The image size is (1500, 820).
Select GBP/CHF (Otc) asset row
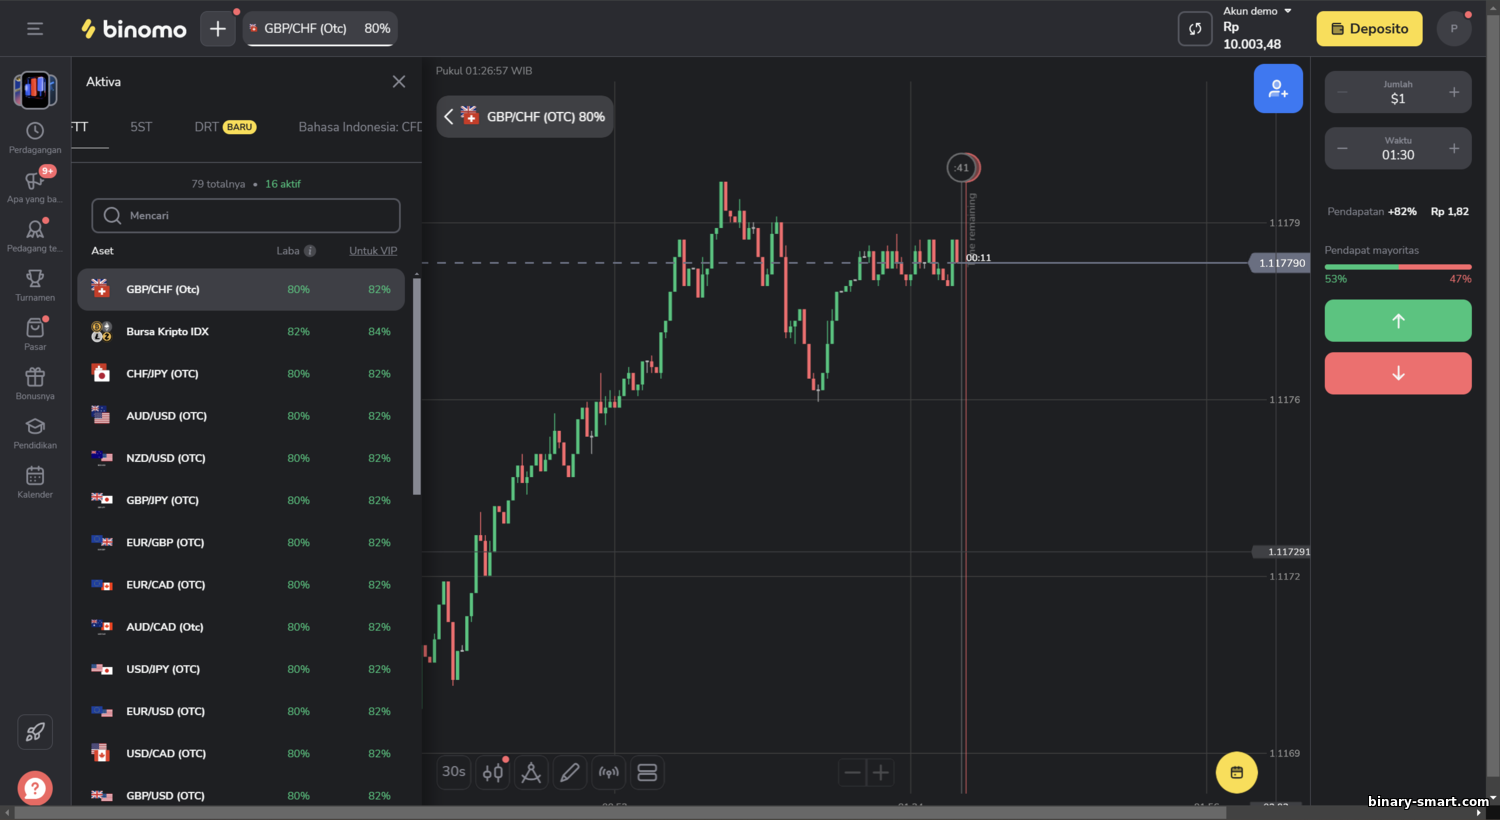(x=241, y=289)
